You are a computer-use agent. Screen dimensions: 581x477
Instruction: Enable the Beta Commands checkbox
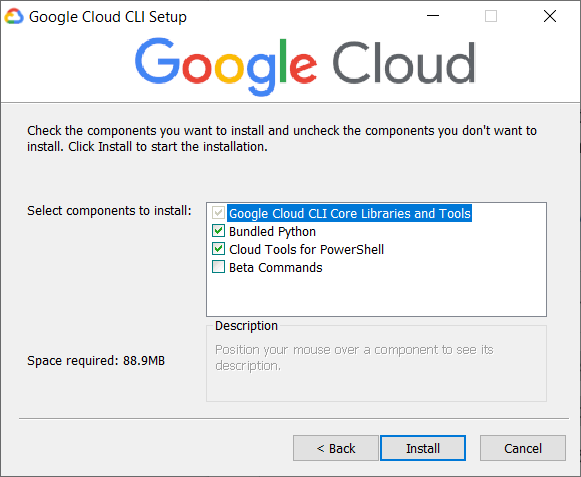point(218,267)
